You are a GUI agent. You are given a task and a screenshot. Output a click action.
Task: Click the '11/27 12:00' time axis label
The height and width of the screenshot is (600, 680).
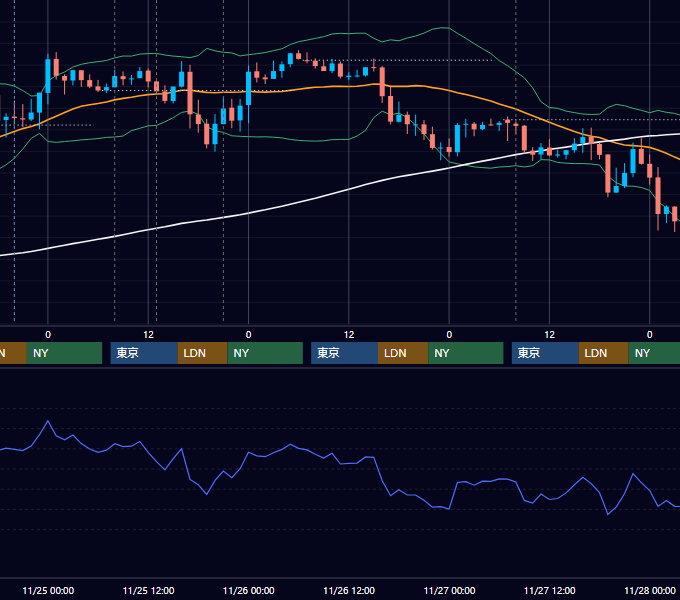coord(549,590)
